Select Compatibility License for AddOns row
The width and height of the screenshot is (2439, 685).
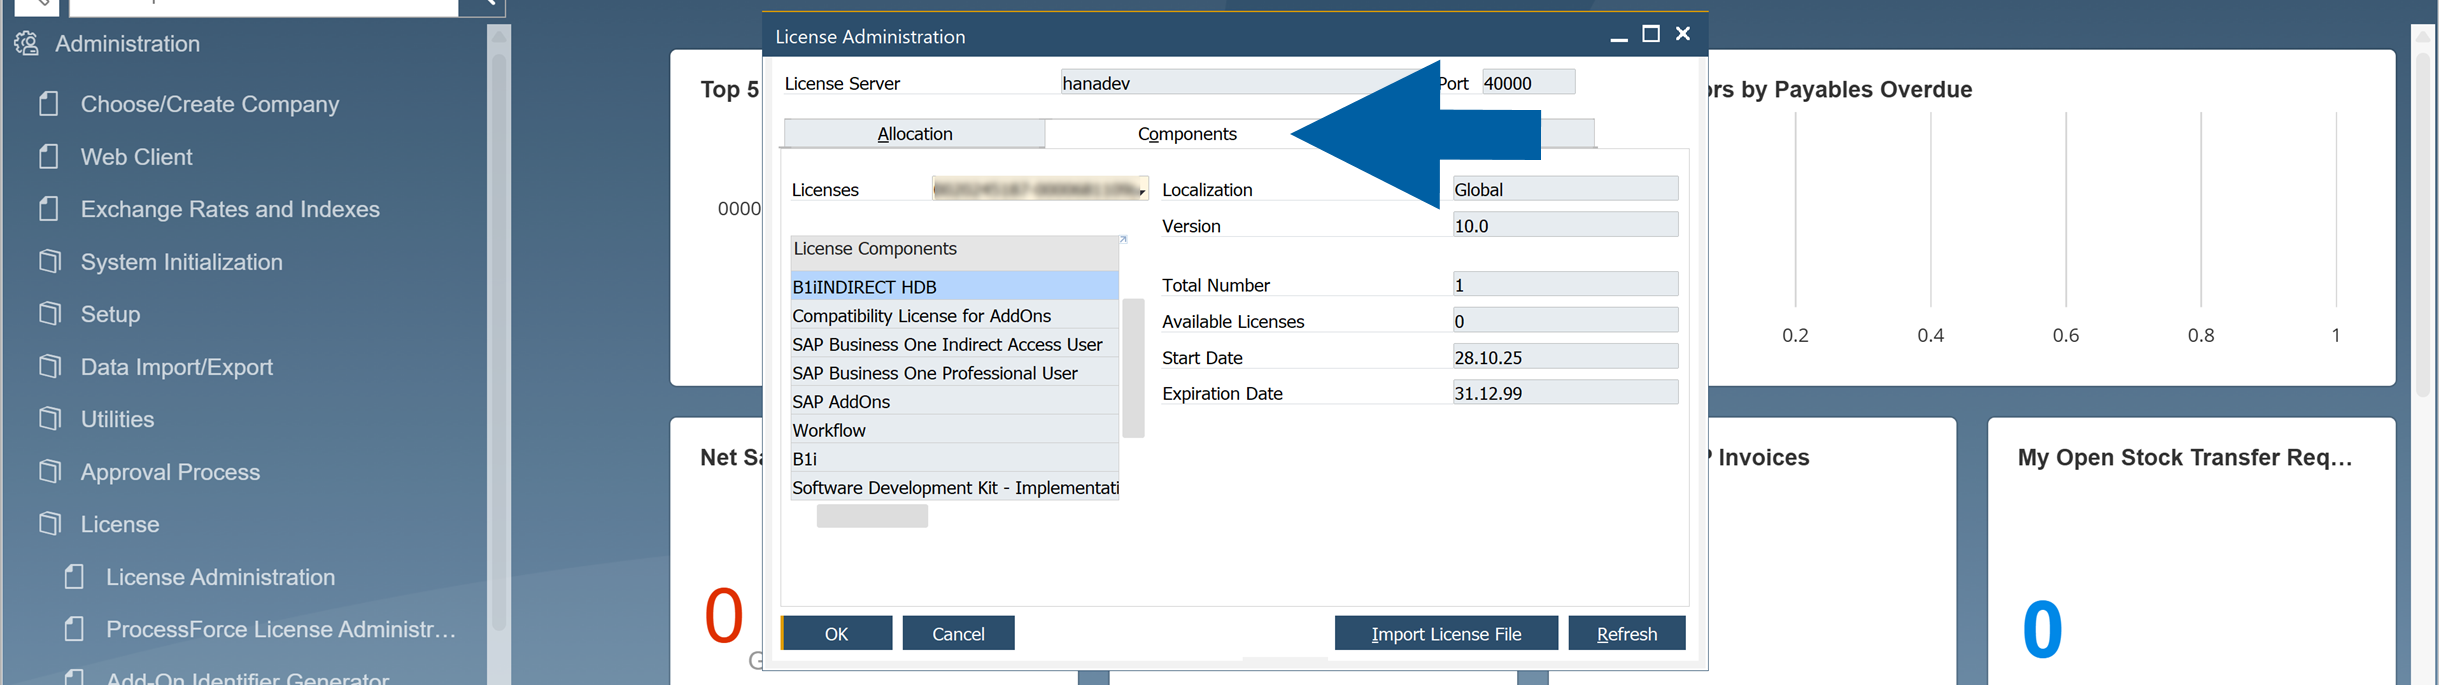[x=954, y=316]
